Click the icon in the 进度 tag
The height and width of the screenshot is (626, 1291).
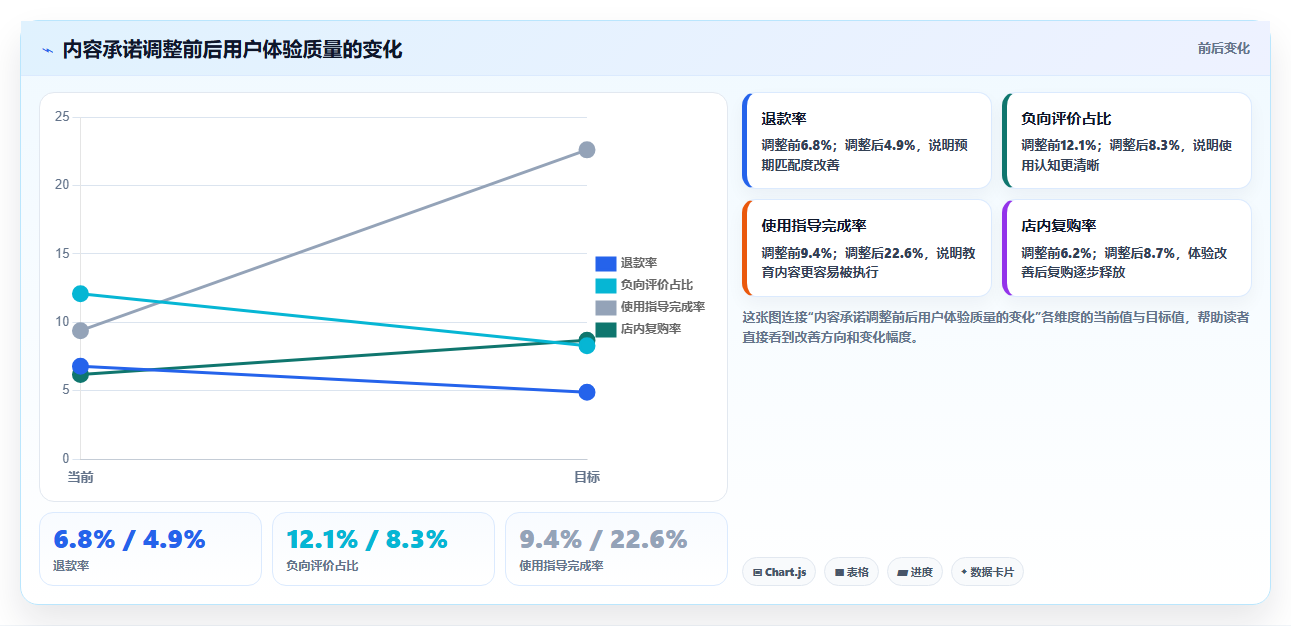pyautogui.click(x=903, y=573)
